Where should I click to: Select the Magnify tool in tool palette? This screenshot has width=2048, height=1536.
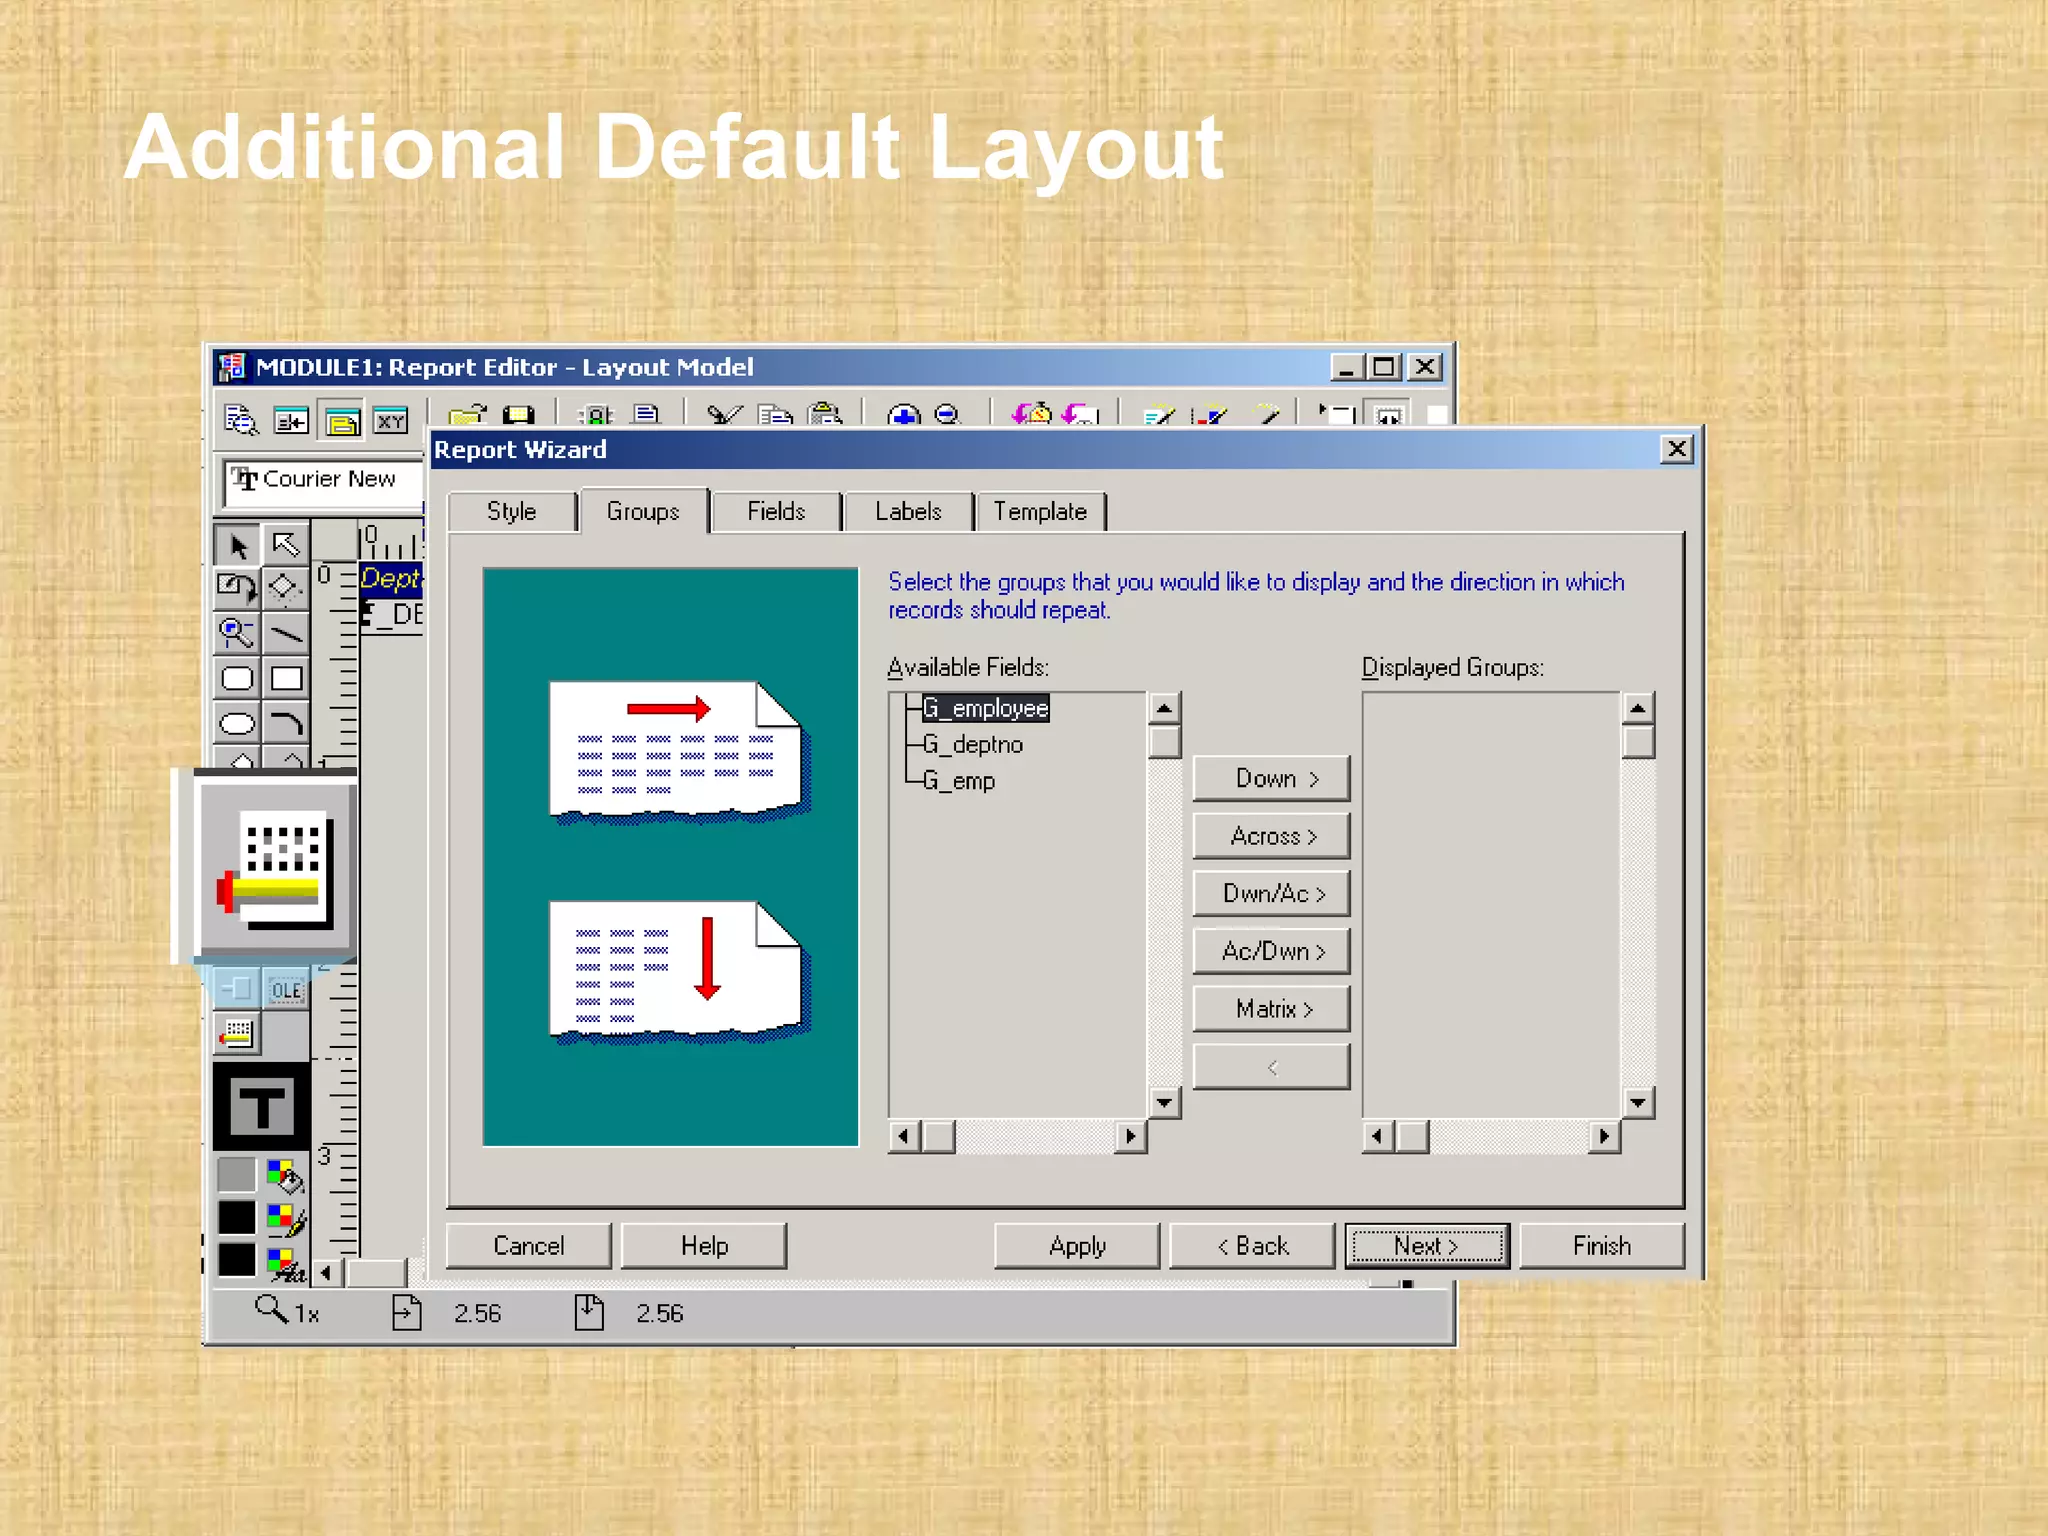237,633
